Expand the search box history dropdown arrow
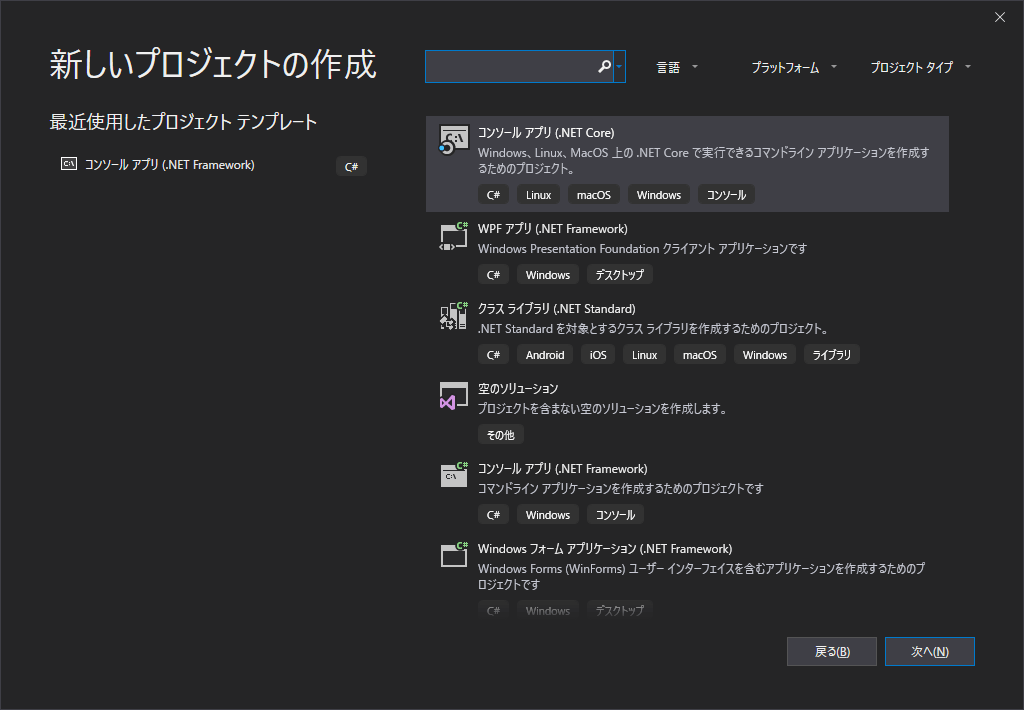Viewport: 1024px width, 710px height. click(x=619, y=67)
